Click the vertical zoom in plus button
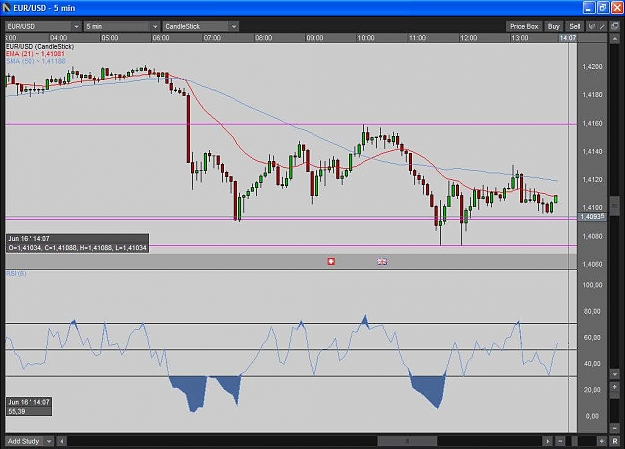625x449 pixels. pyautogui.click(x=614, y=387)
